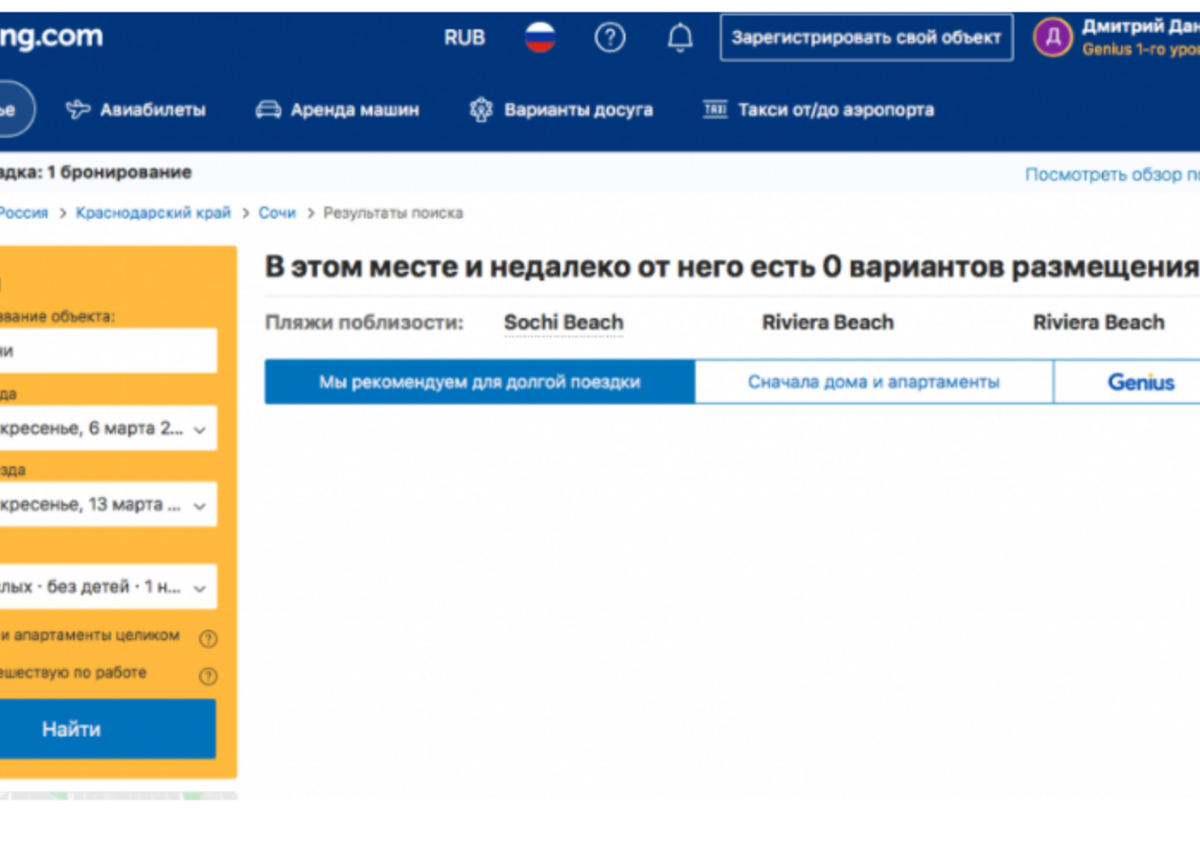Open Аренда машин section
The image size is (1200, 850).
[355, 110]
